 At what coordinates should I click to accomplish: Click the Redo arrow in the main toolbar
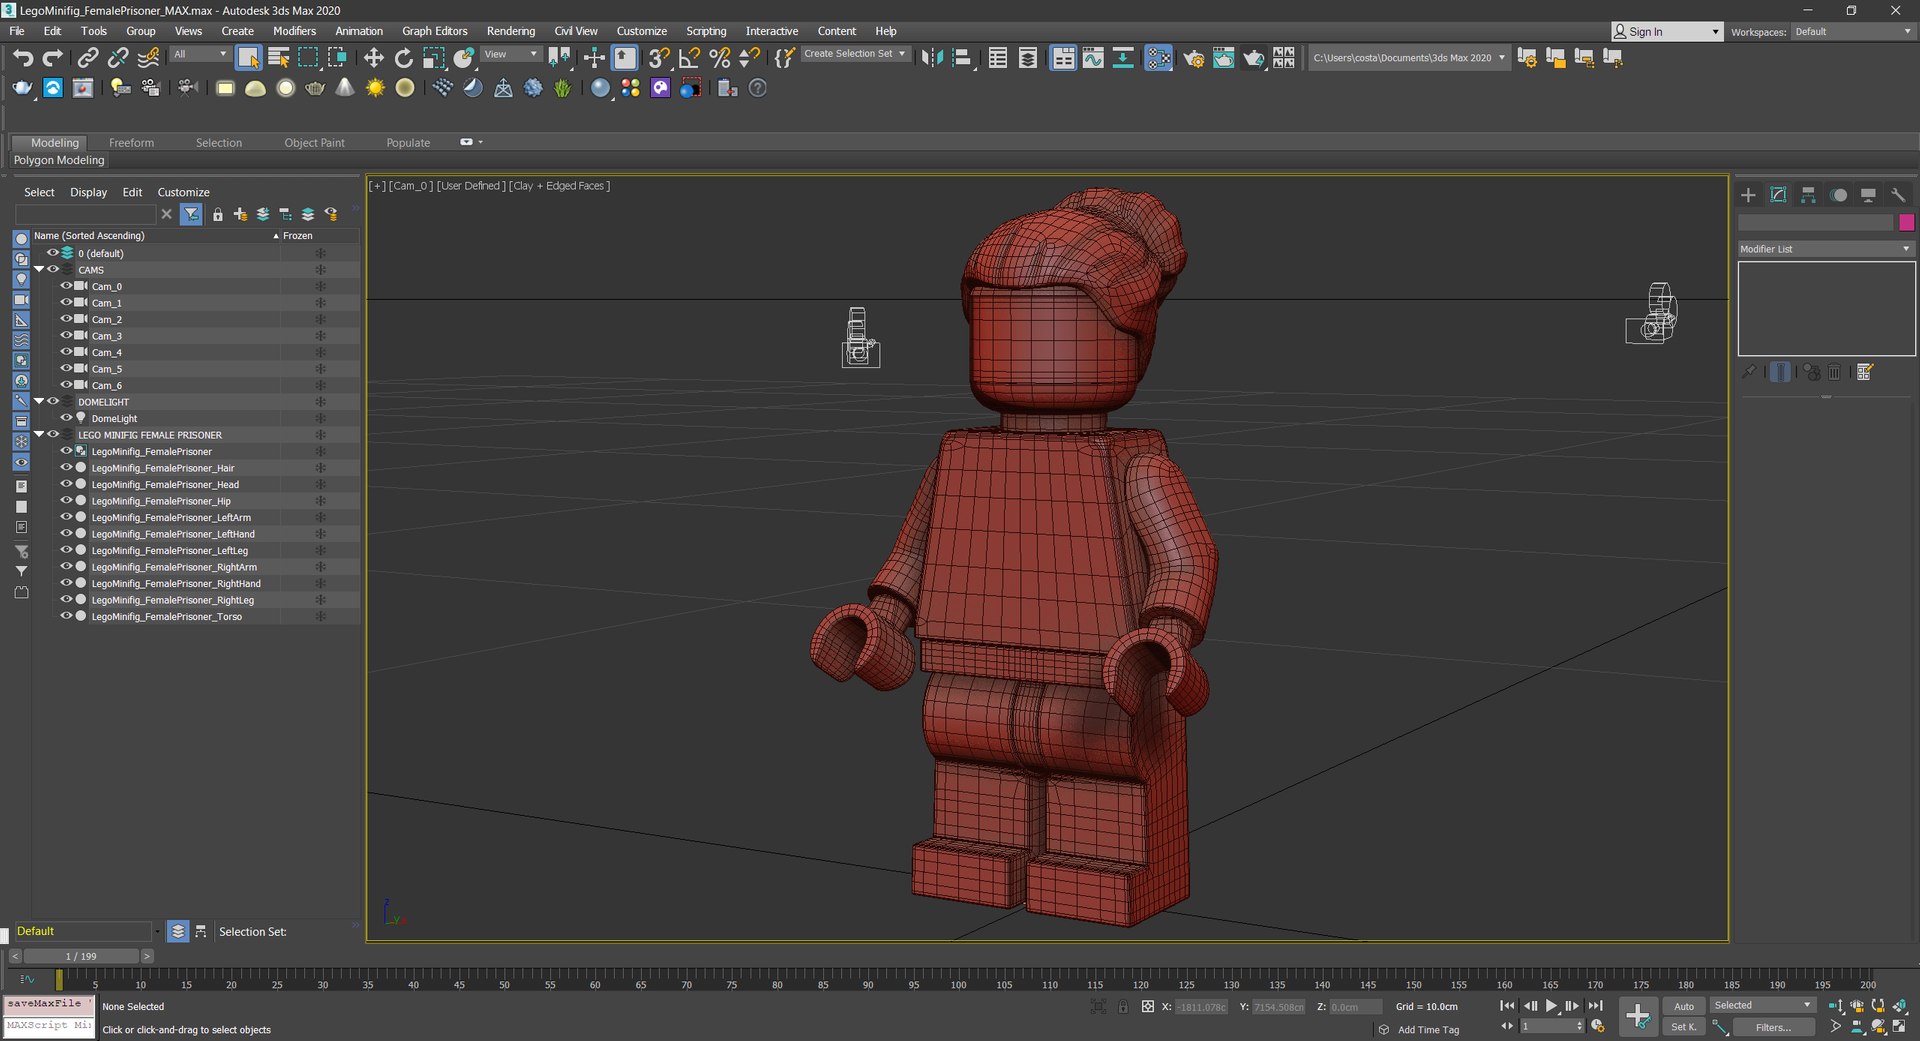[x=53, y=58]
